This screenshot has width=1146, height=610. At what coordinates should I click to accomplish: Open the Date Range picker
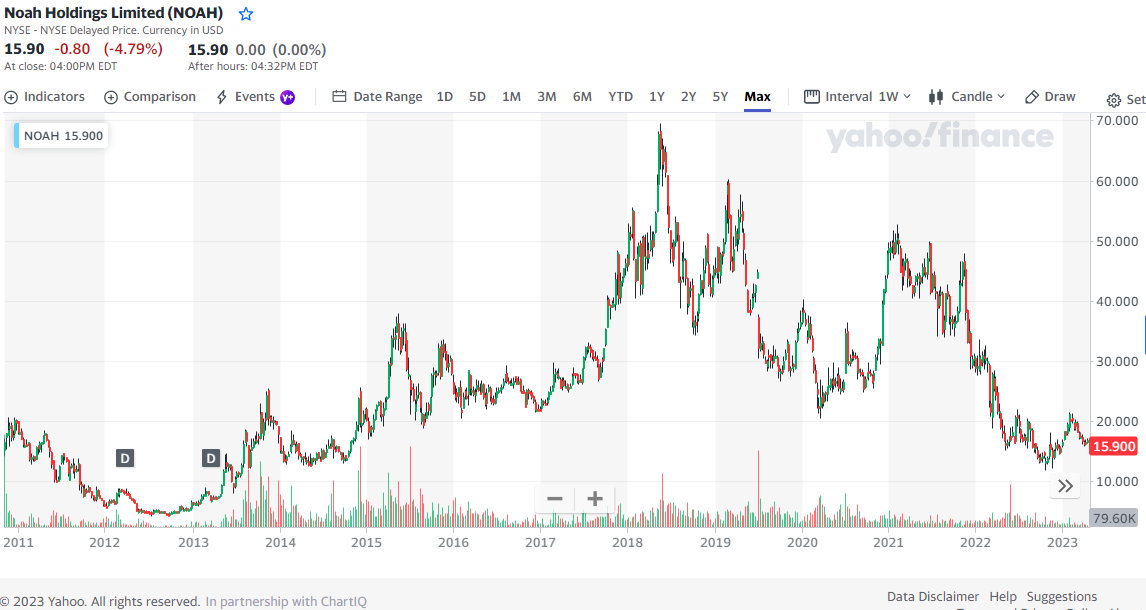point(377,96)
